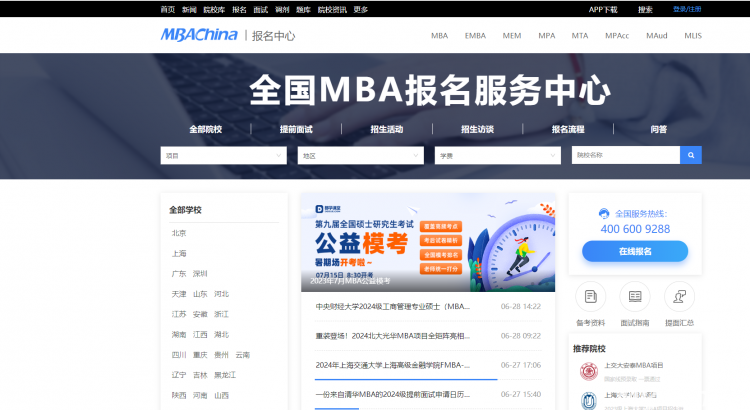Select the MPAcc program tab
Image resolution: width=750 pixels, height=410 pixels.
[617, 35]
